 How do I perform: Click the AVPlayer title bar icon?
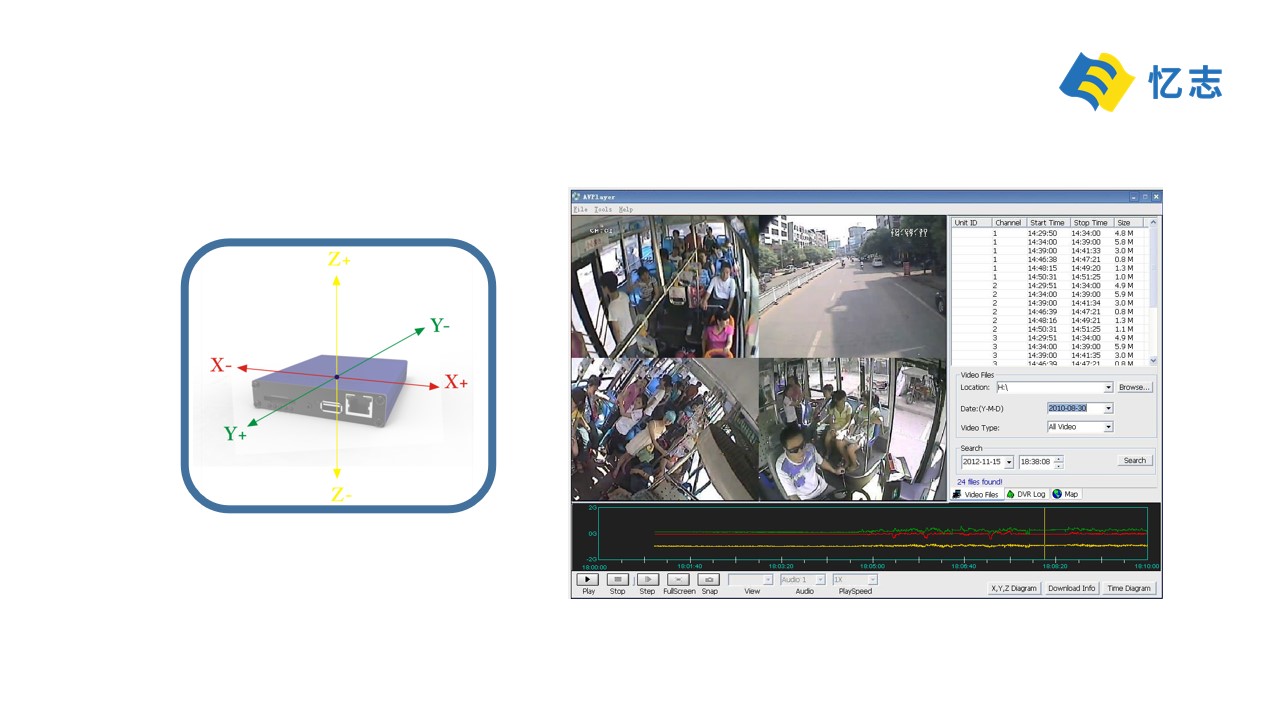[x=577, y=197]
